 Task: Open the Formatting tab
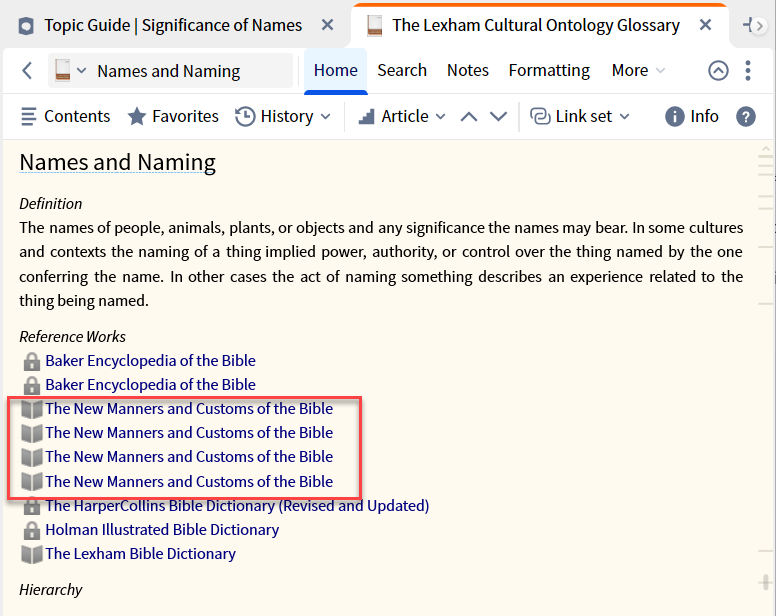click(x=549, y=70)
